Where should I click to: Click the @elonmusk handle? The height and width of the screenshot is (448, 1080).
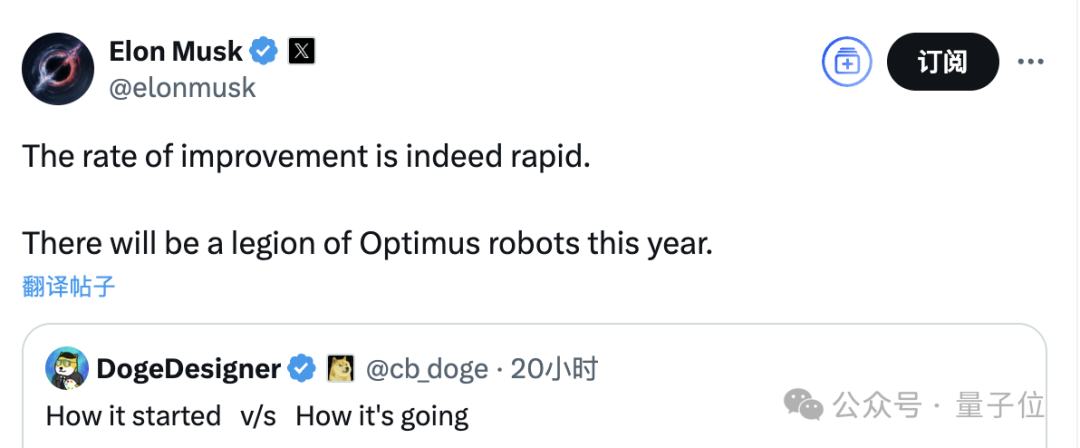[x=183, y=88]
